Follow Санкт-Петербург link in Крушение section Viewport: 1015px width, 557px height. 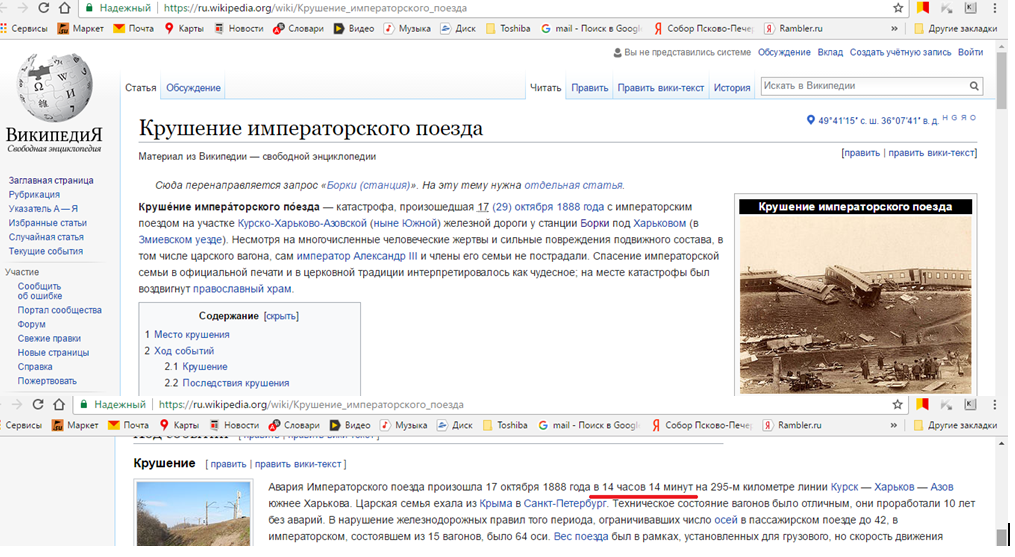point(565,503)
